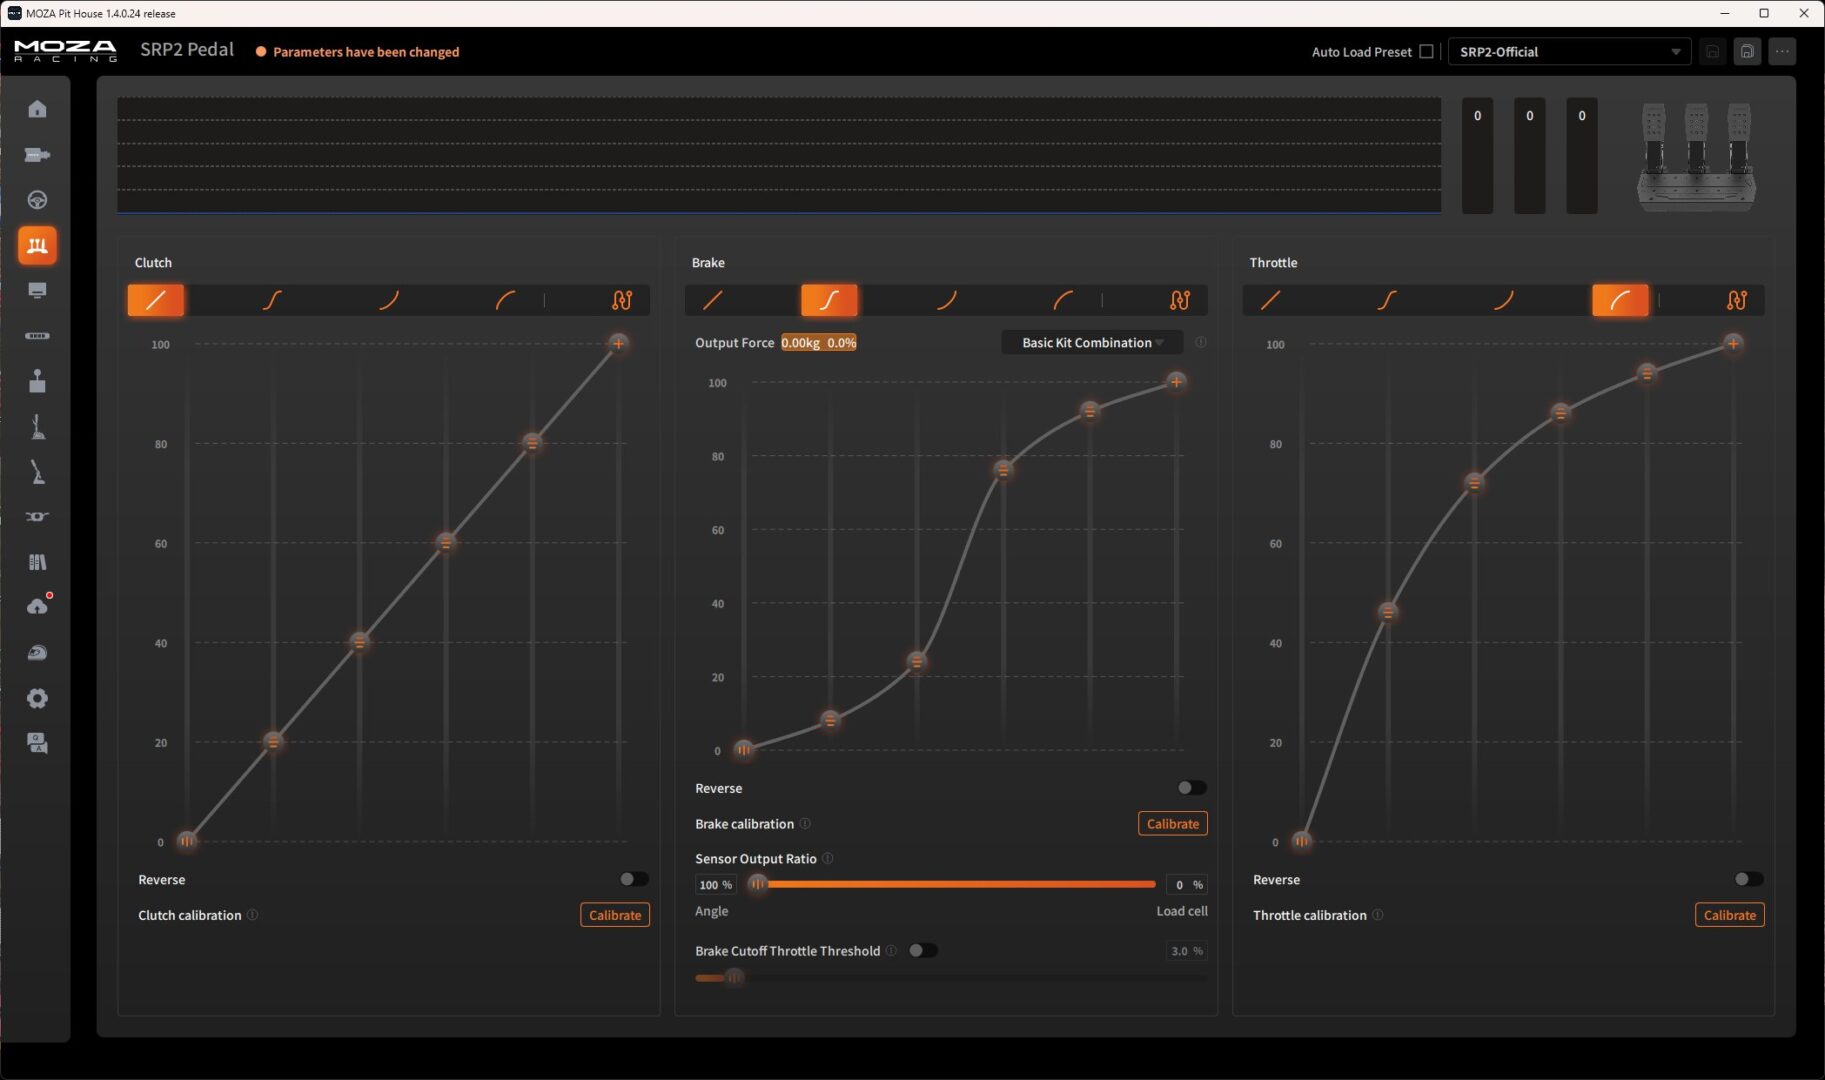Select the logarithmic curve preset for Brake

1063,300
